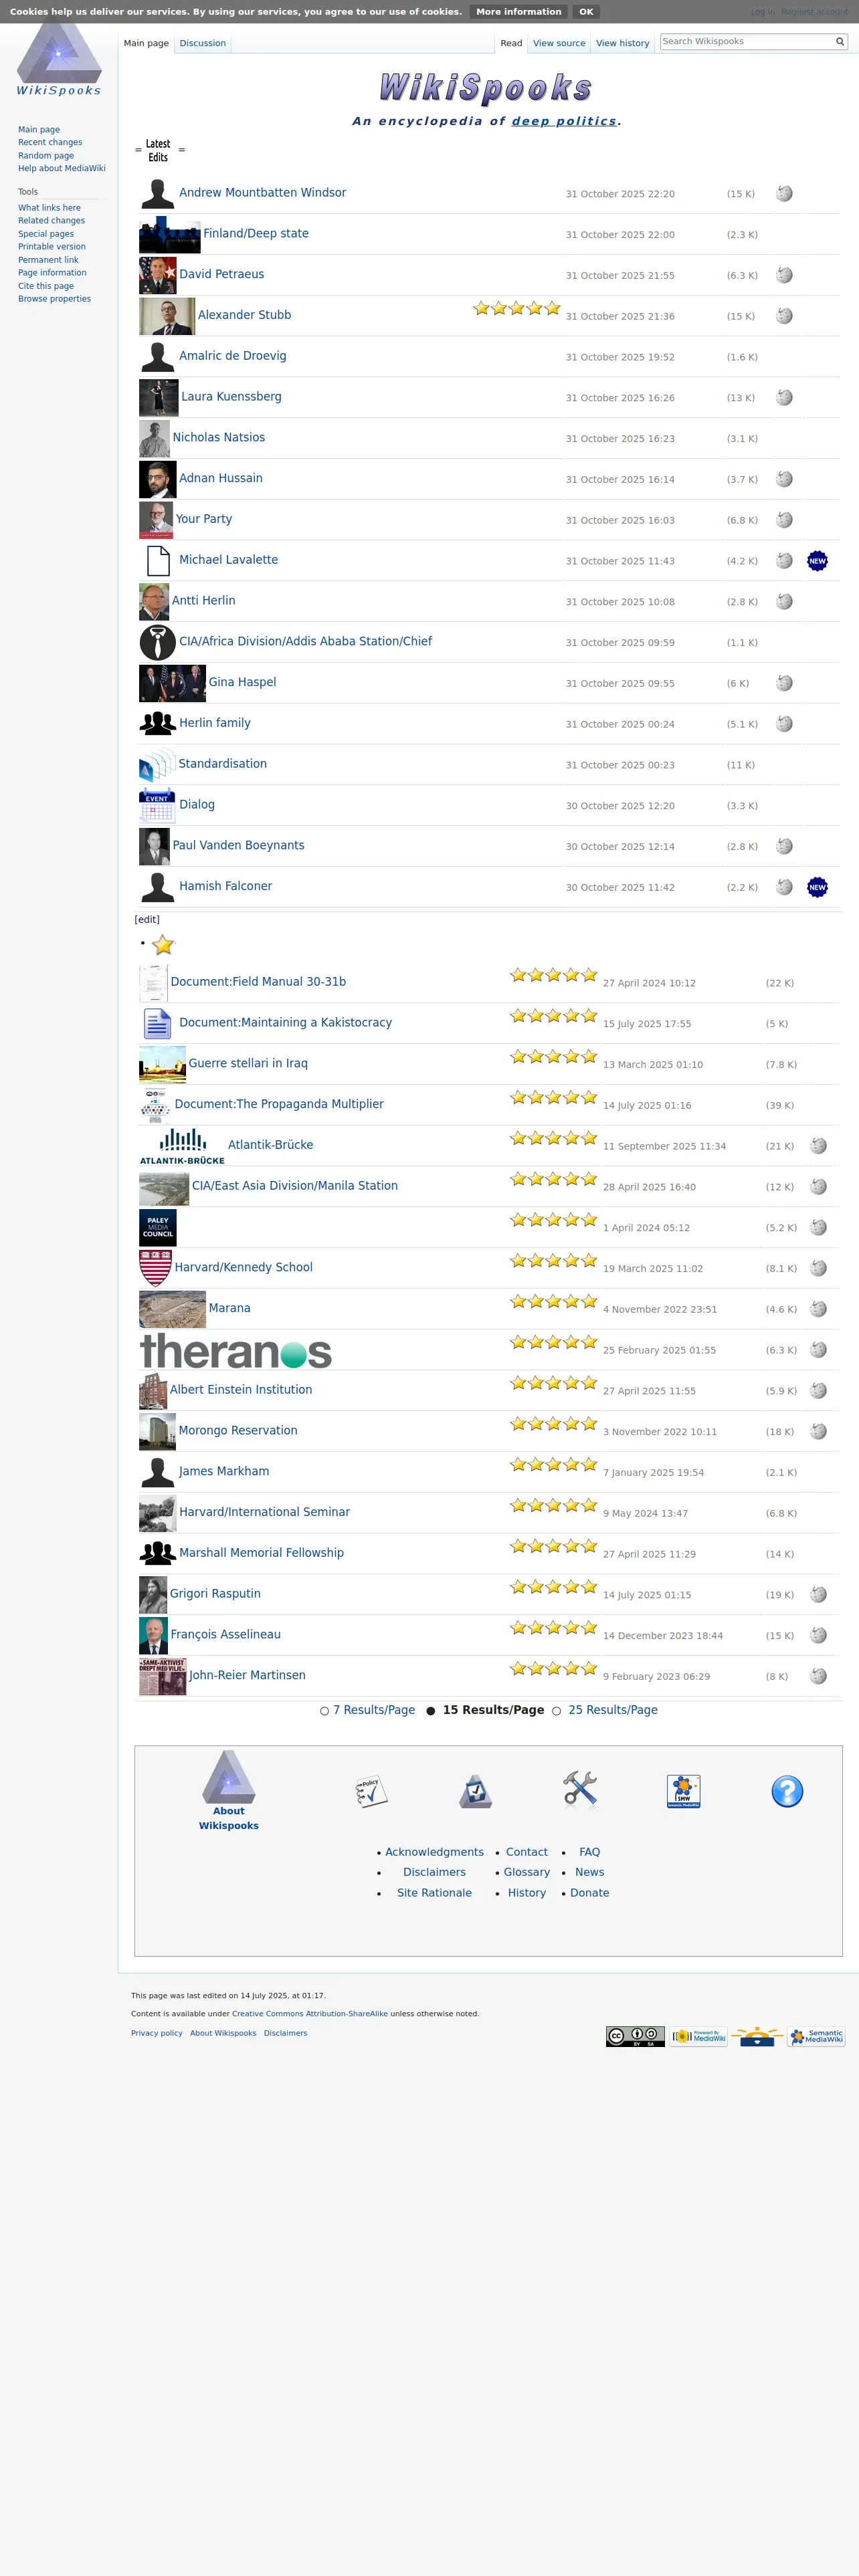Click the NEW badge on Hamish Falconer row
Viewport: 859px width, 2576px height.
click(x=817, y=887)
